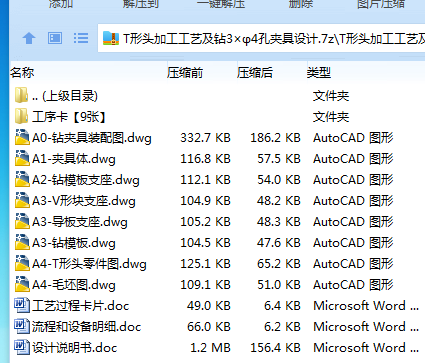Click the 156.4 KB compressed size value

[275, 348]
